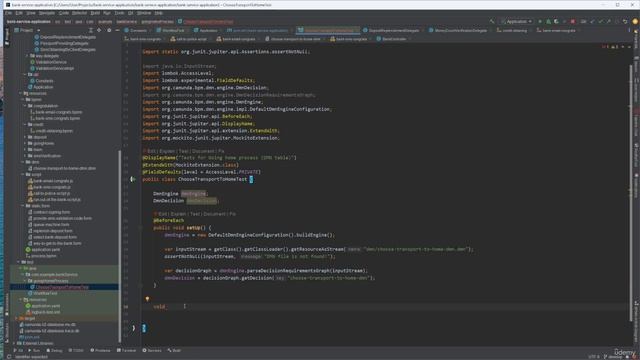This screenshot has height=360, width=640.
Task: Open the TODO tool window button
Action: [76, 351]
